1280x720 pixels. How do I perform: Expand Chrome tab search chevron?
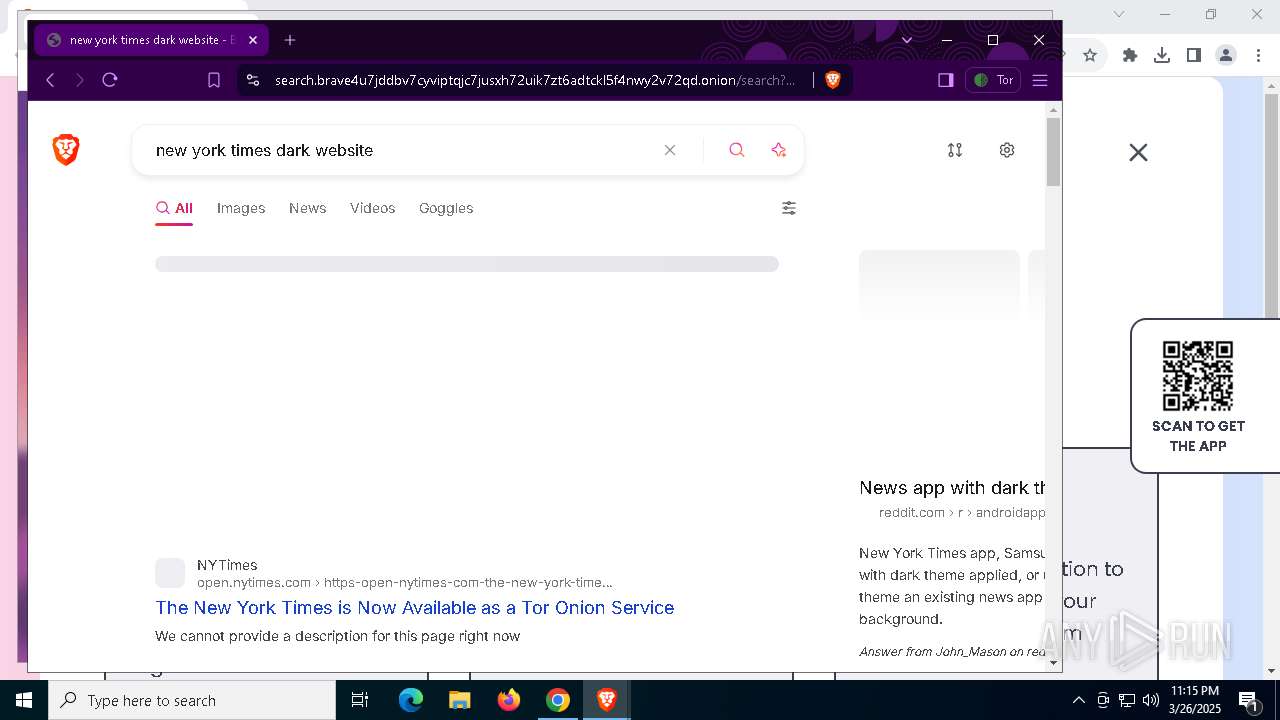pos(1119,14)
